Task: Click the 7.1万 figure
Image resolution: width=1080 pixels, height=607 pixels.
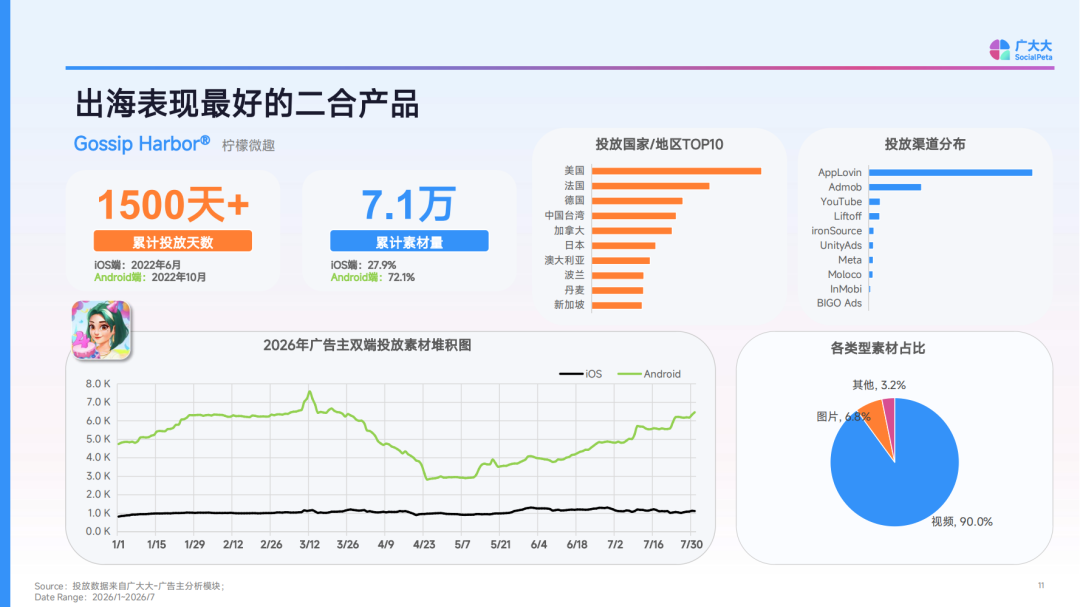Action: 408,204
